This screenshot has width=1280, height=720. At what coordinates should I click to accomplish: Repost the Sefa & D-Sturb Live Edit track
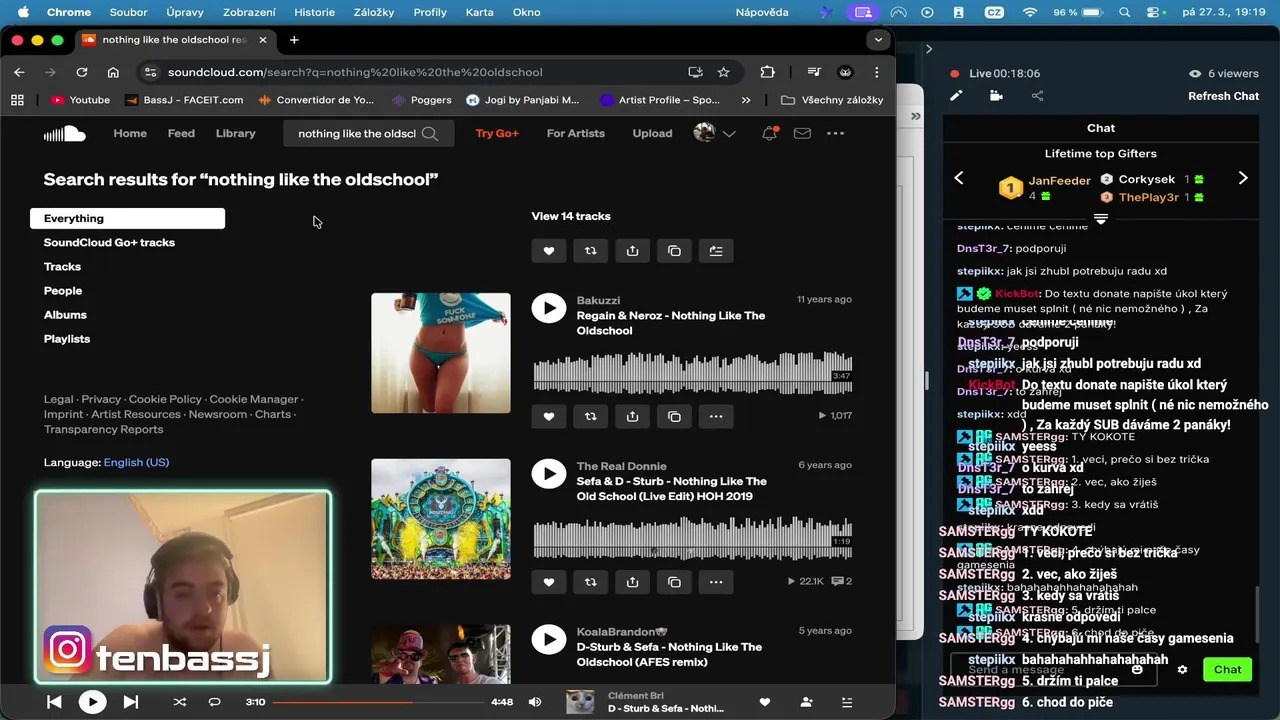pos(590,582)
